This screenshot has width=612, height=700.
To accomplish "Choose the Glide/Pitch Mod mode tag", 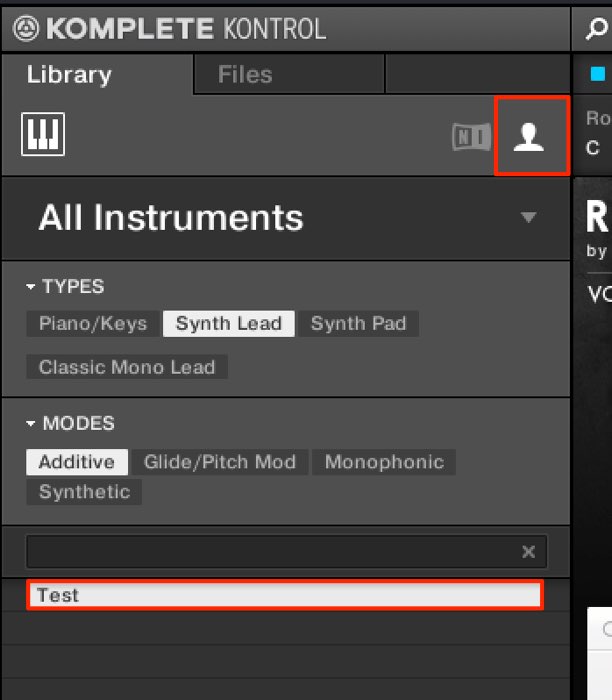I will tap(220, 462).
